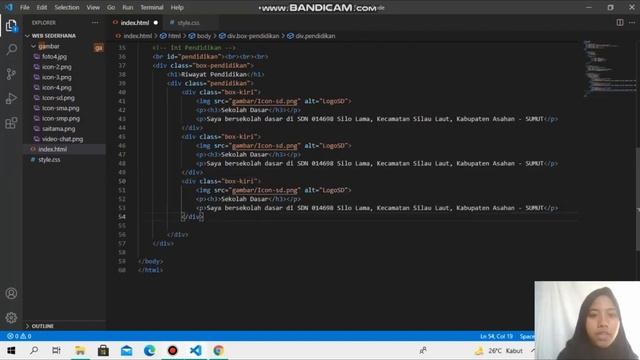Click unsaved dot on index.html tab
This screenshot has height=360, width=640.
coord(156,23)
